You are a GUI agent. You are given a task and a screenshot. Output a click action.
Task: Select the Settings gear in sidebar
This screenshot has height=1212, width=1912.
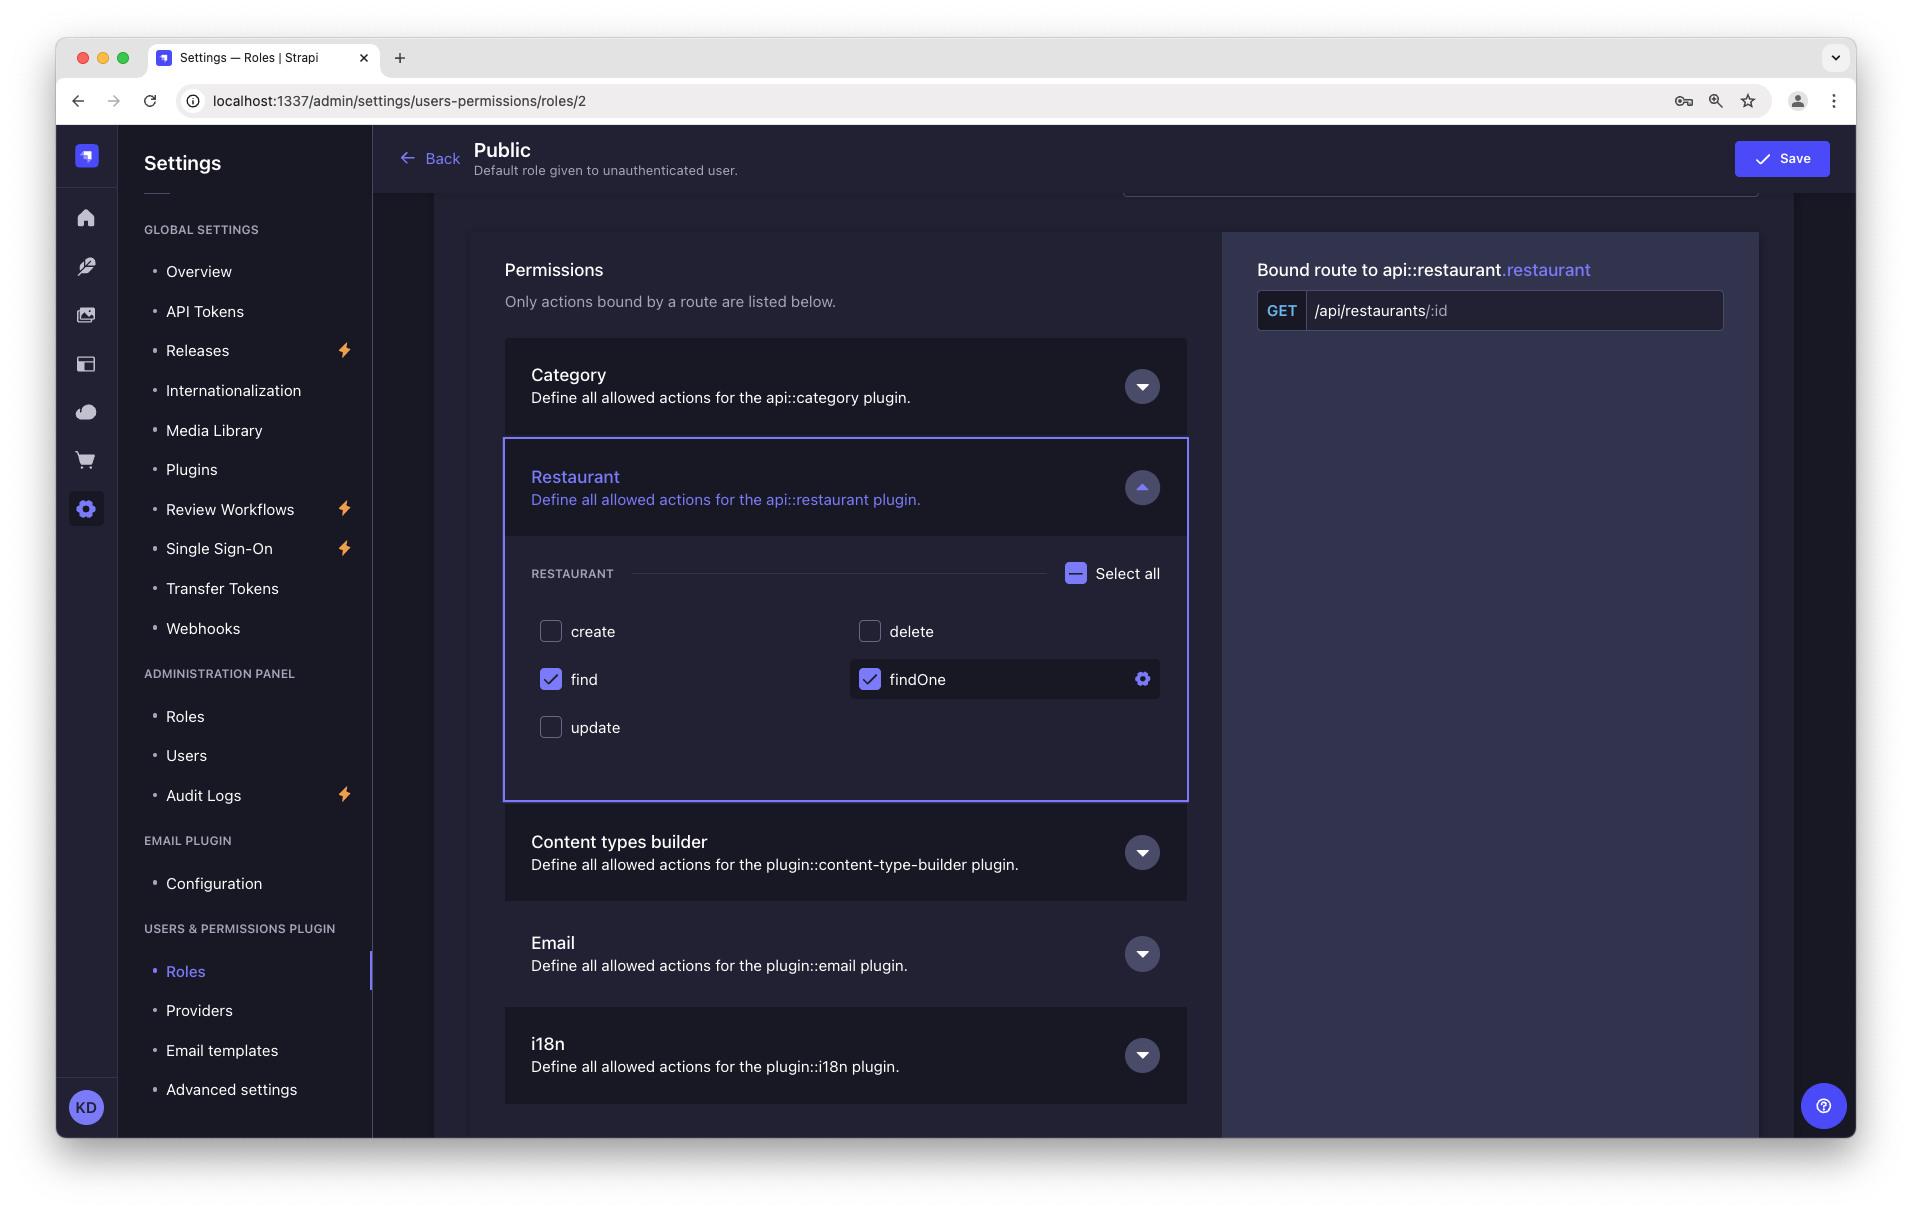(x=86, y=509)
